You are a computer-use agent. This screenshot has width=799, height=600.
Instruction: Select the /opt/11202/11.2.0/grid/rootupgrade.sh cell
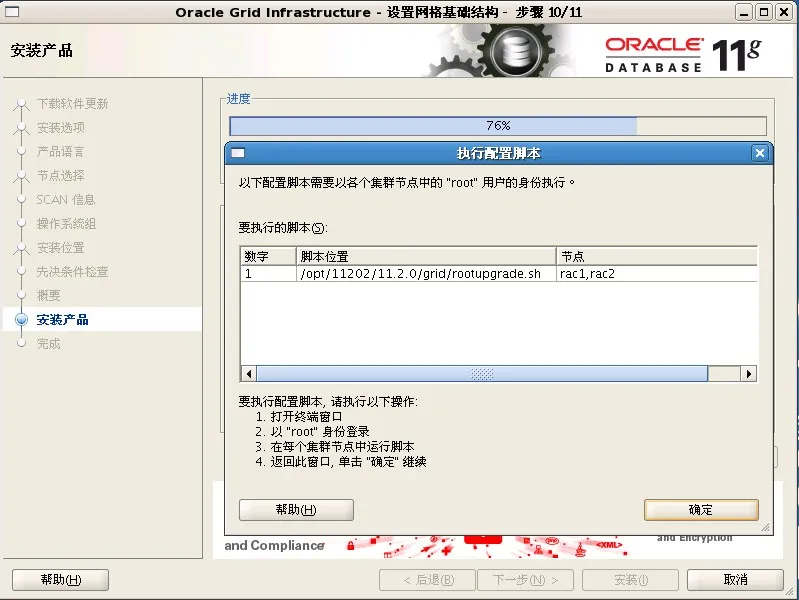[x=426, y=274]
